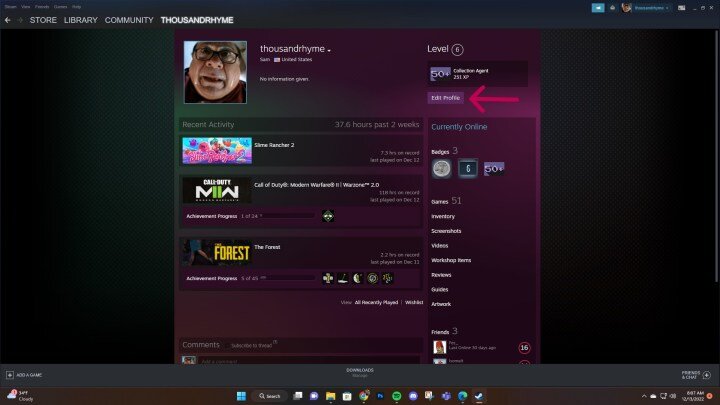Image resolution: width=720 pixels, height=405 pixels.
Task: Go to the COMMUNITY tab
Action: click(x=129, y=20)
